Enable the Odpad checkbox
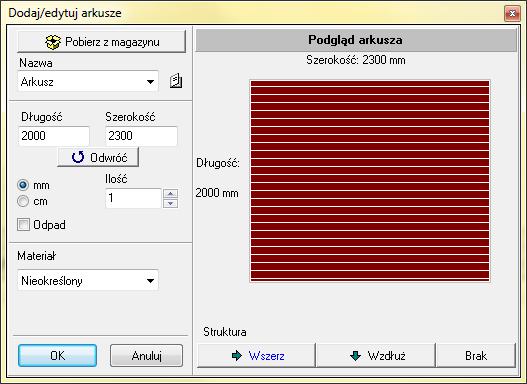The image size is (527, 384). [x=23, y=224]
